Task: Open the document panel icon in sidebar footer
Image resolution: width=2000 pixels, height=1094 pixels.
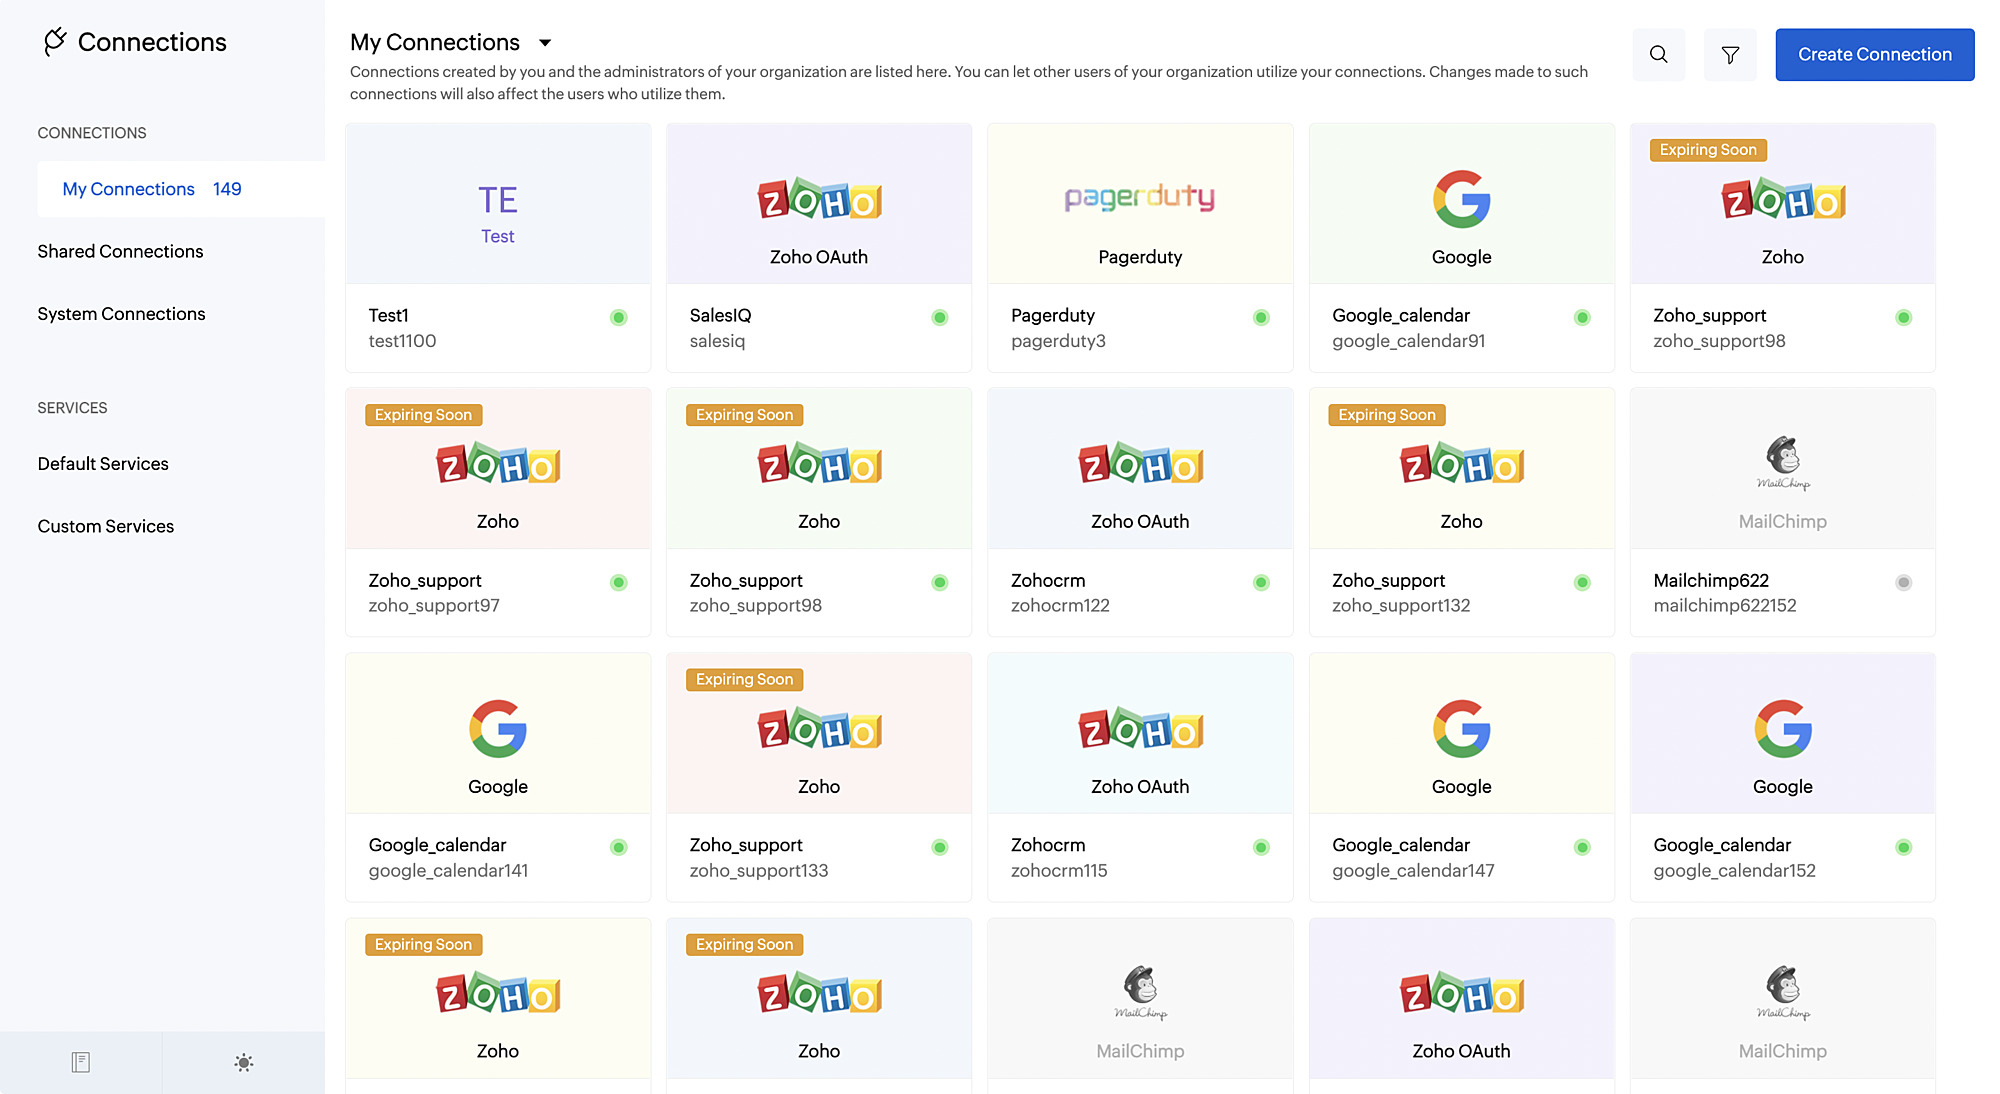Action: click(x=81, y=1062)
